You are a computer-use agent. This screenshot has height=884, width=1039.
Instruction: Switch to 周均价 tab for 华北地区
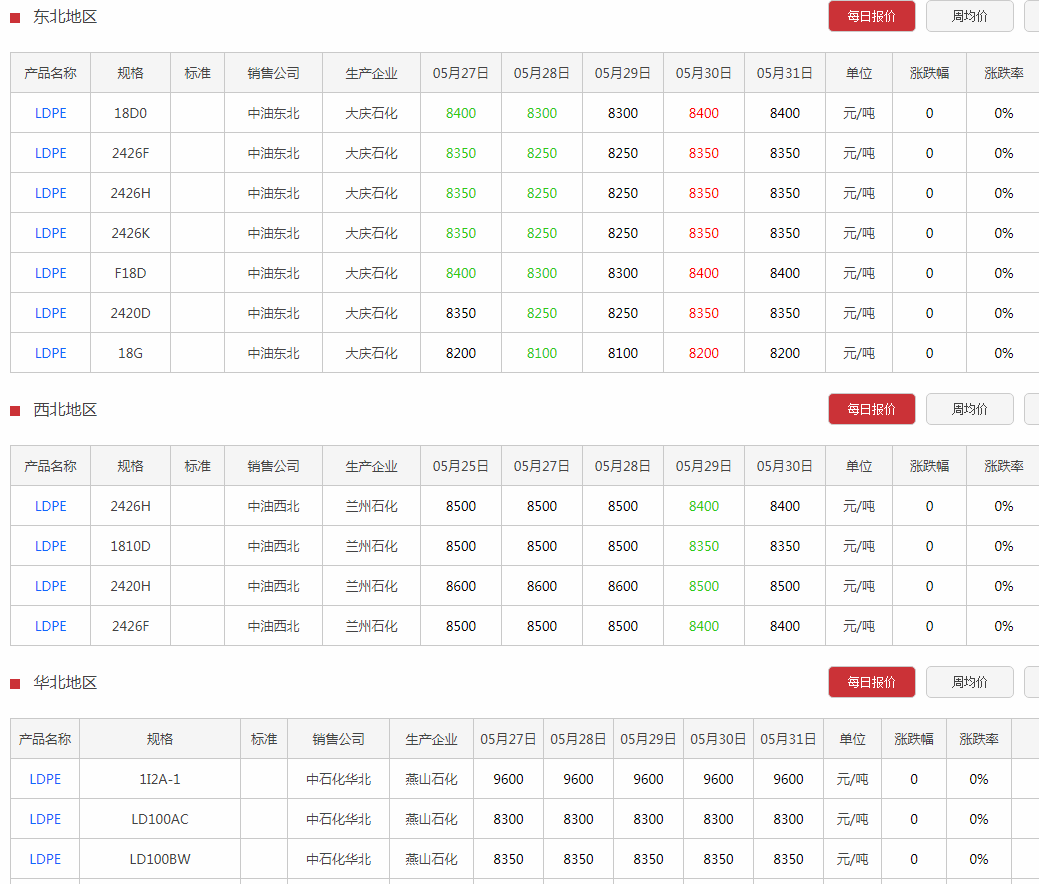coord(969,682)
